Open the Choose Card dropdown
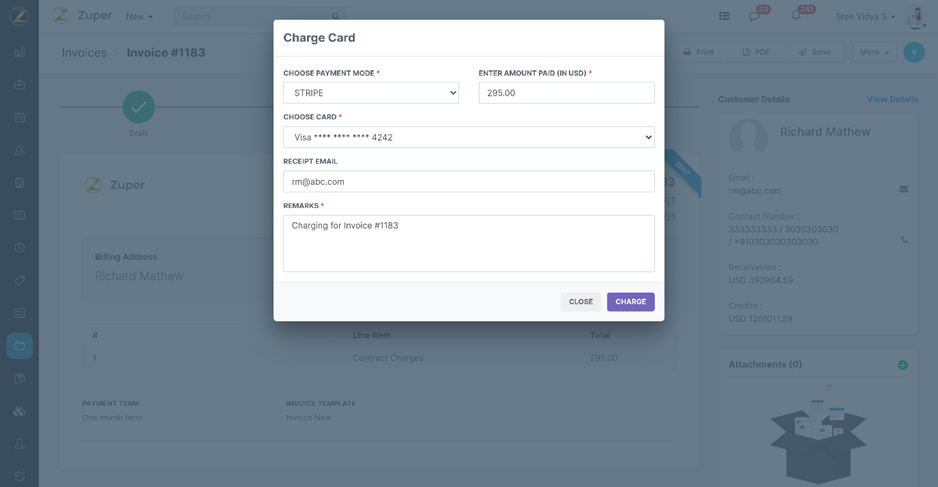This screenshot has height=487, width=938. click(468, 137)
